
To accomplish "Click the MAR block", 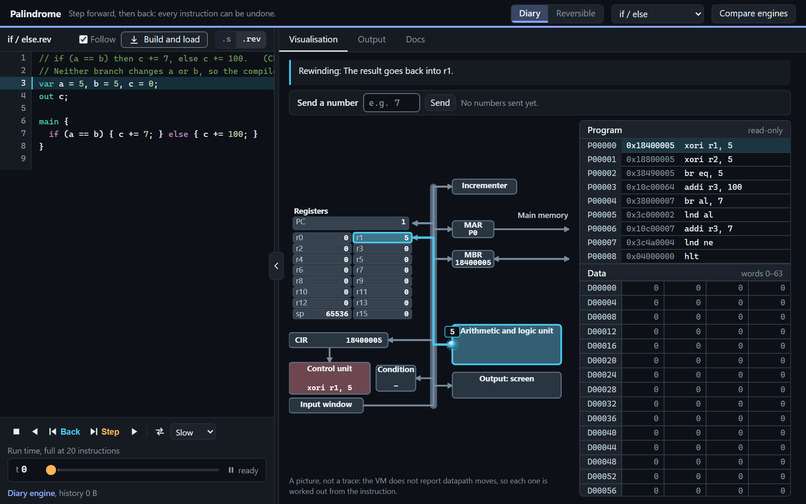I will [x=473, y=229].
